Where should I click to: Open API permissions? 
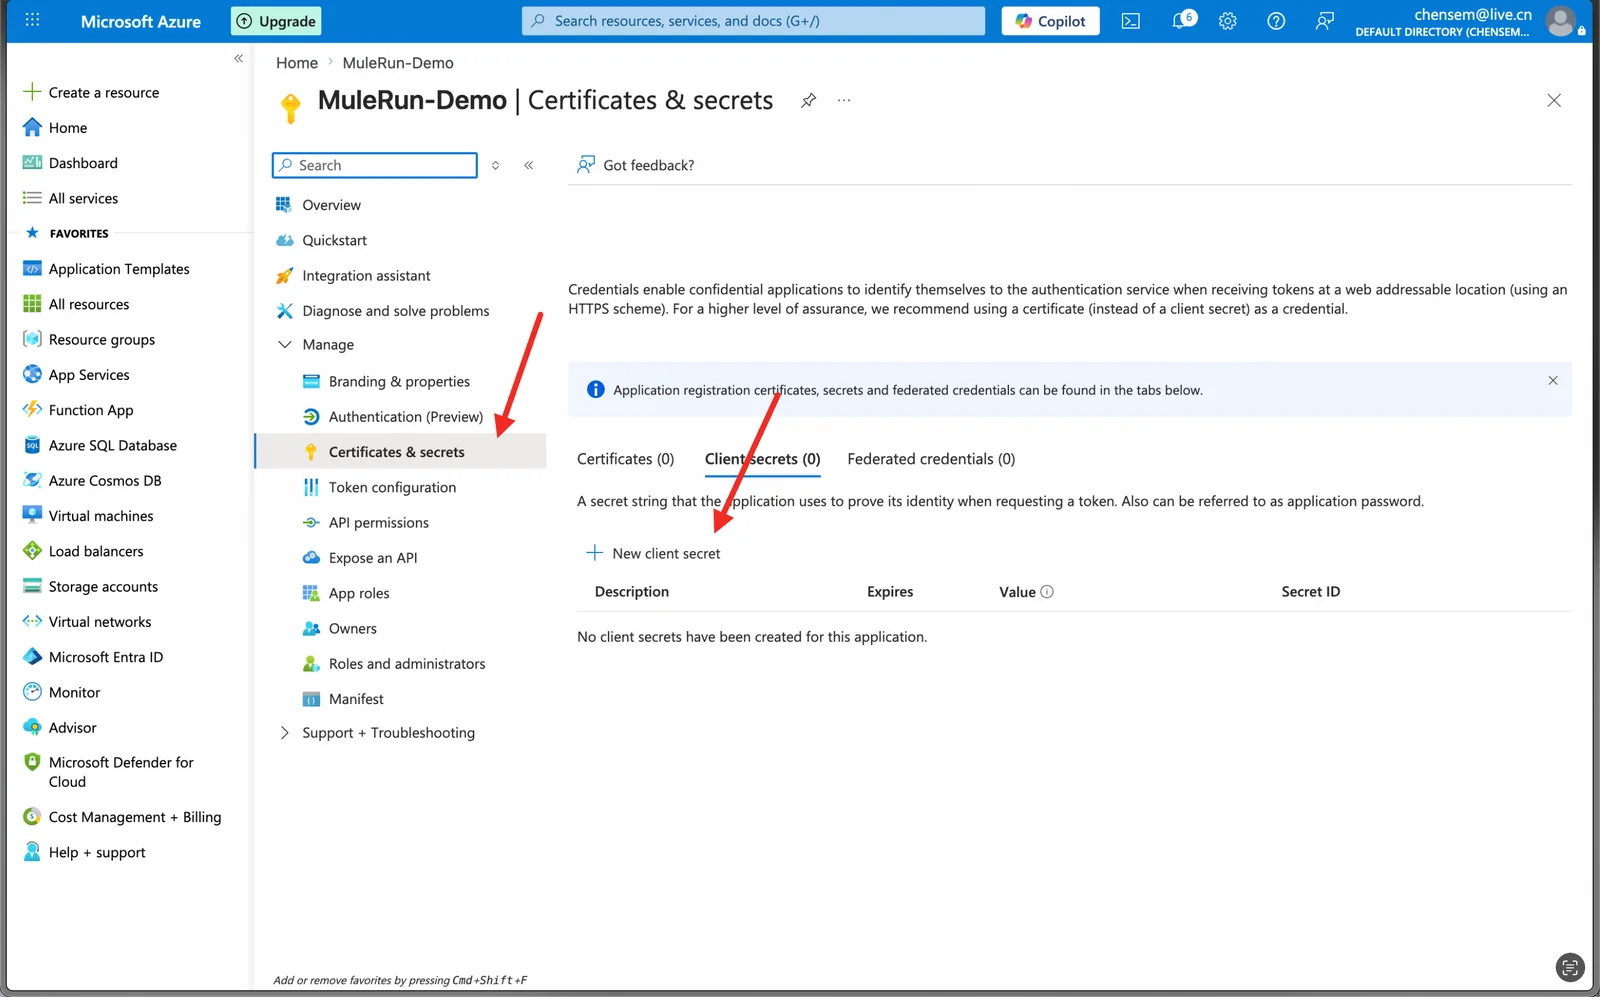pos(379,523)
